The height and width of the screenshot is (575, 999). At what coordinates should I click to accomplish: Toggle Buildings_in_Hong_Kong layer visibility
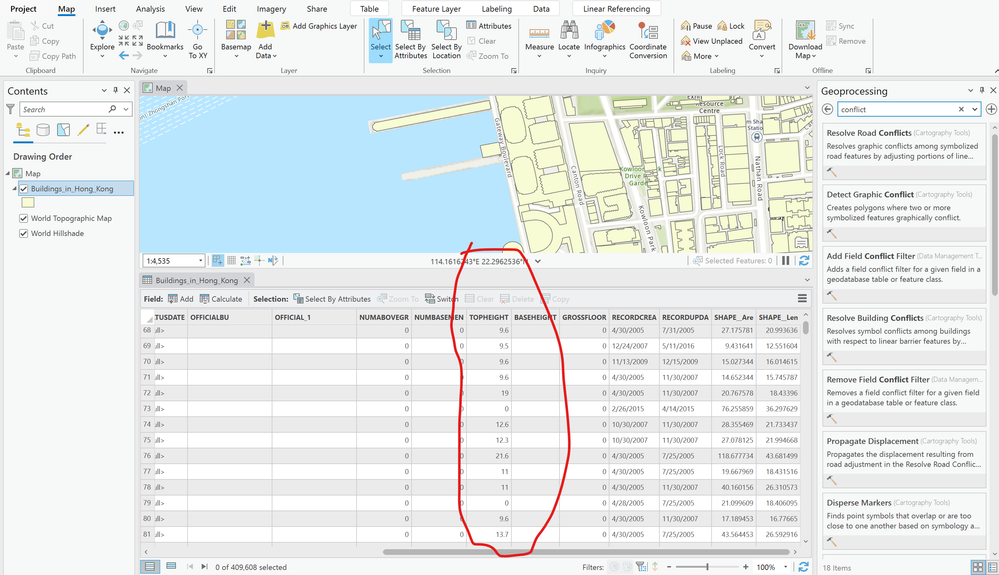click(24, 188)
